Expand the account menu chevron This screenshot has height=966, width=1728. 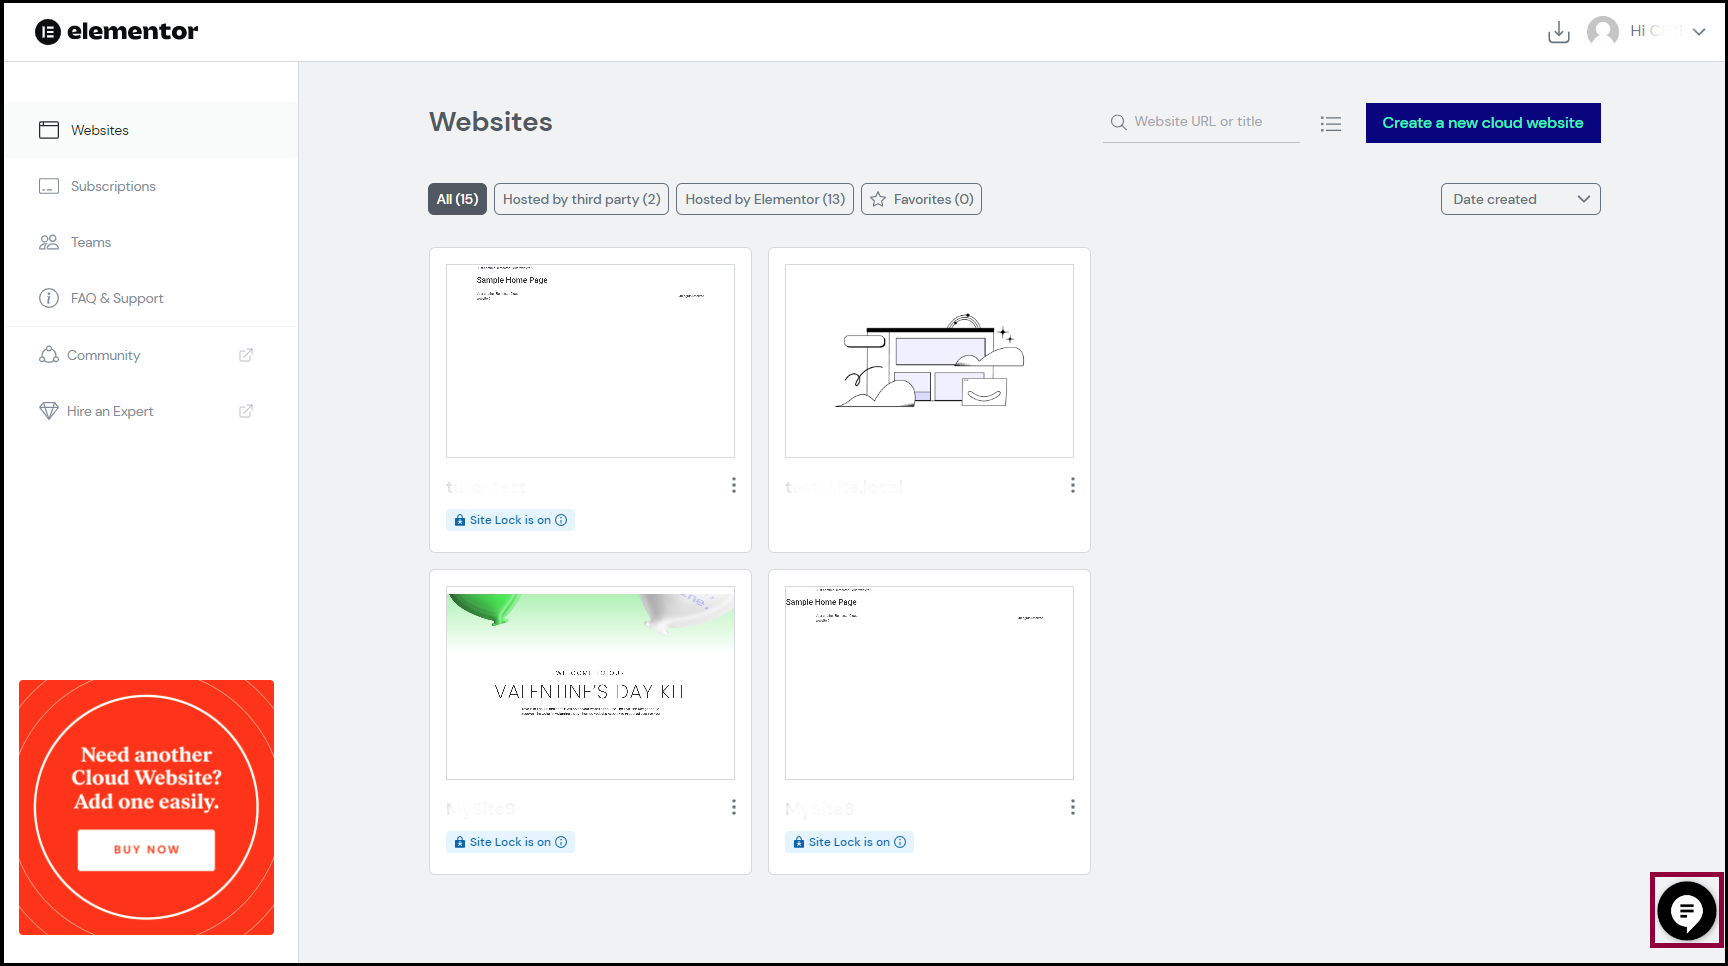tap(1699, 32)
